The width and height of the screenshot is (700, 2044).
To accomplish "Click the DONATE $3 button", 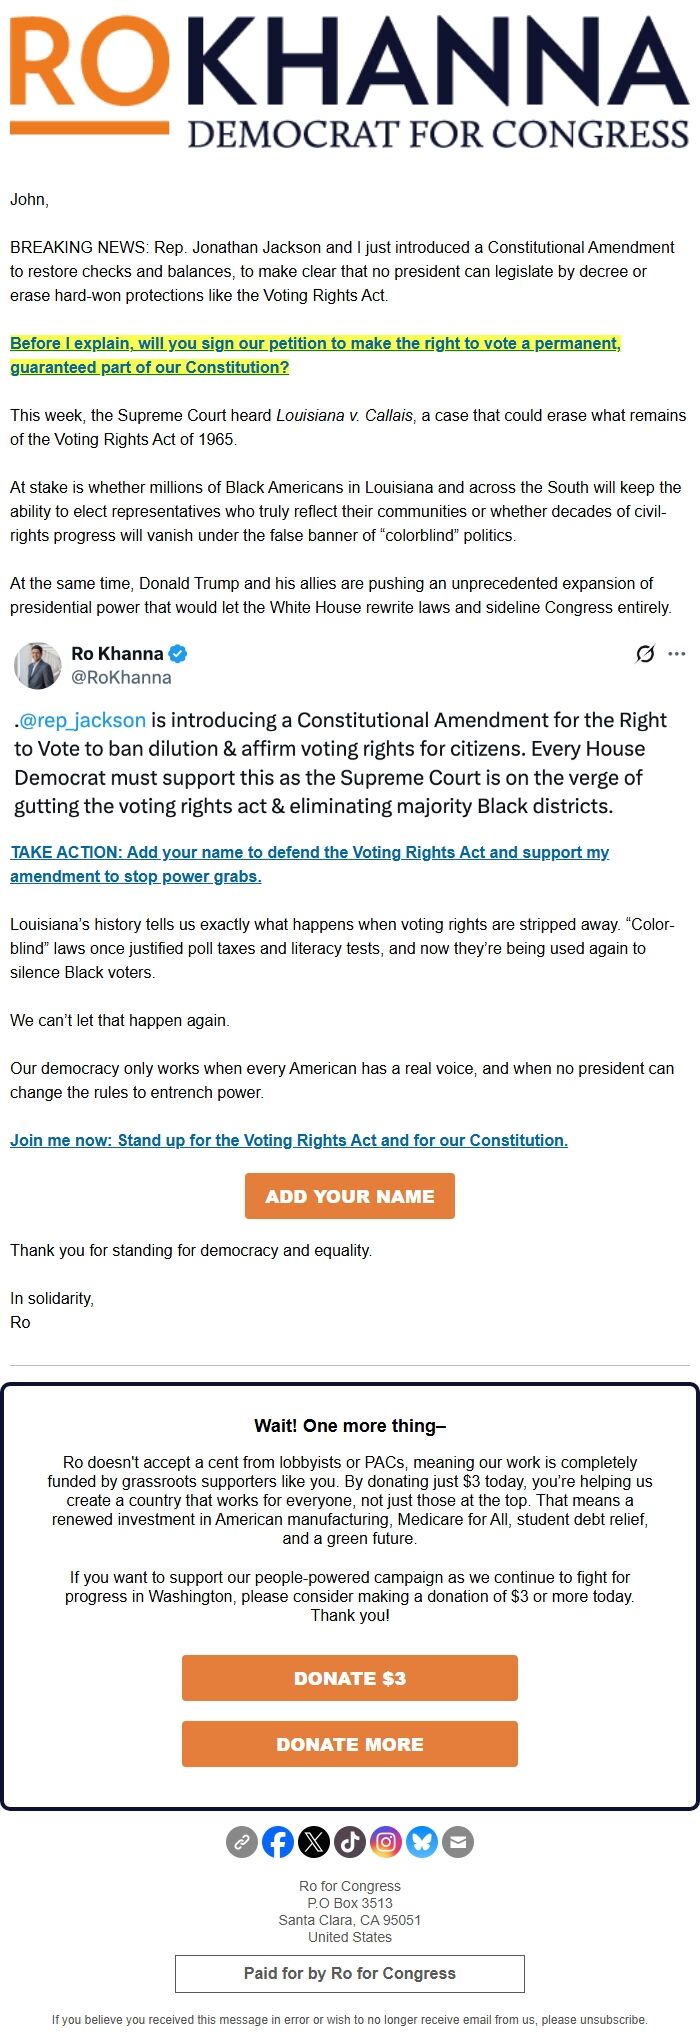I will click(350, 1678).
